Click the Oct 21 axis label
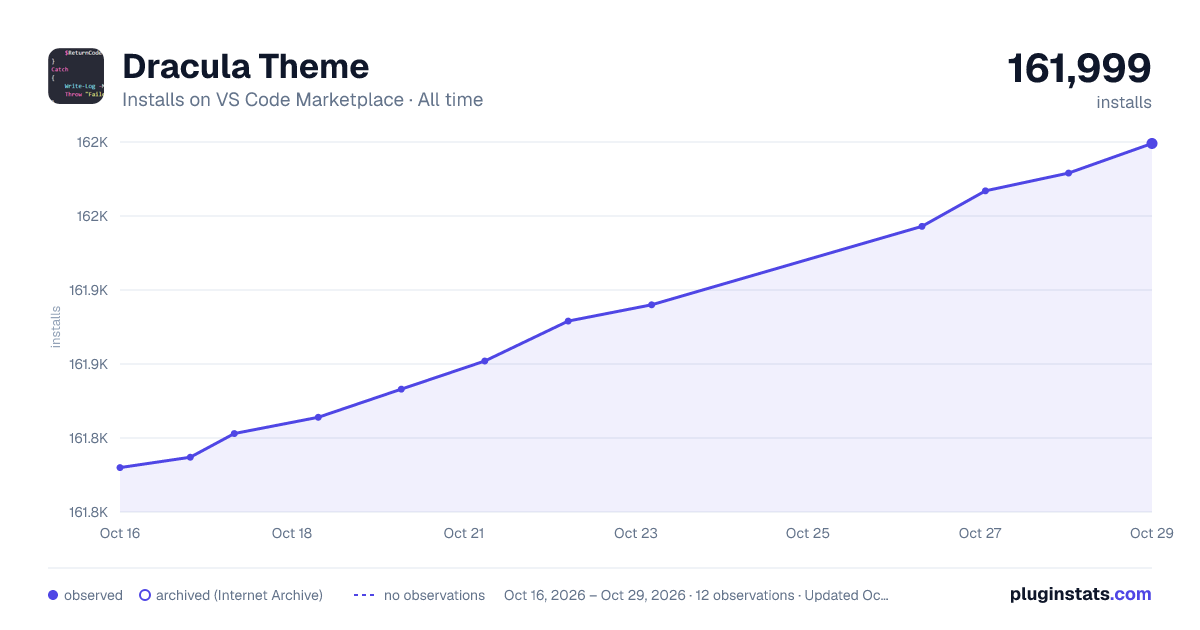Image resolution: width=1200 pixels, height=630 pixels. click(464, 533)
